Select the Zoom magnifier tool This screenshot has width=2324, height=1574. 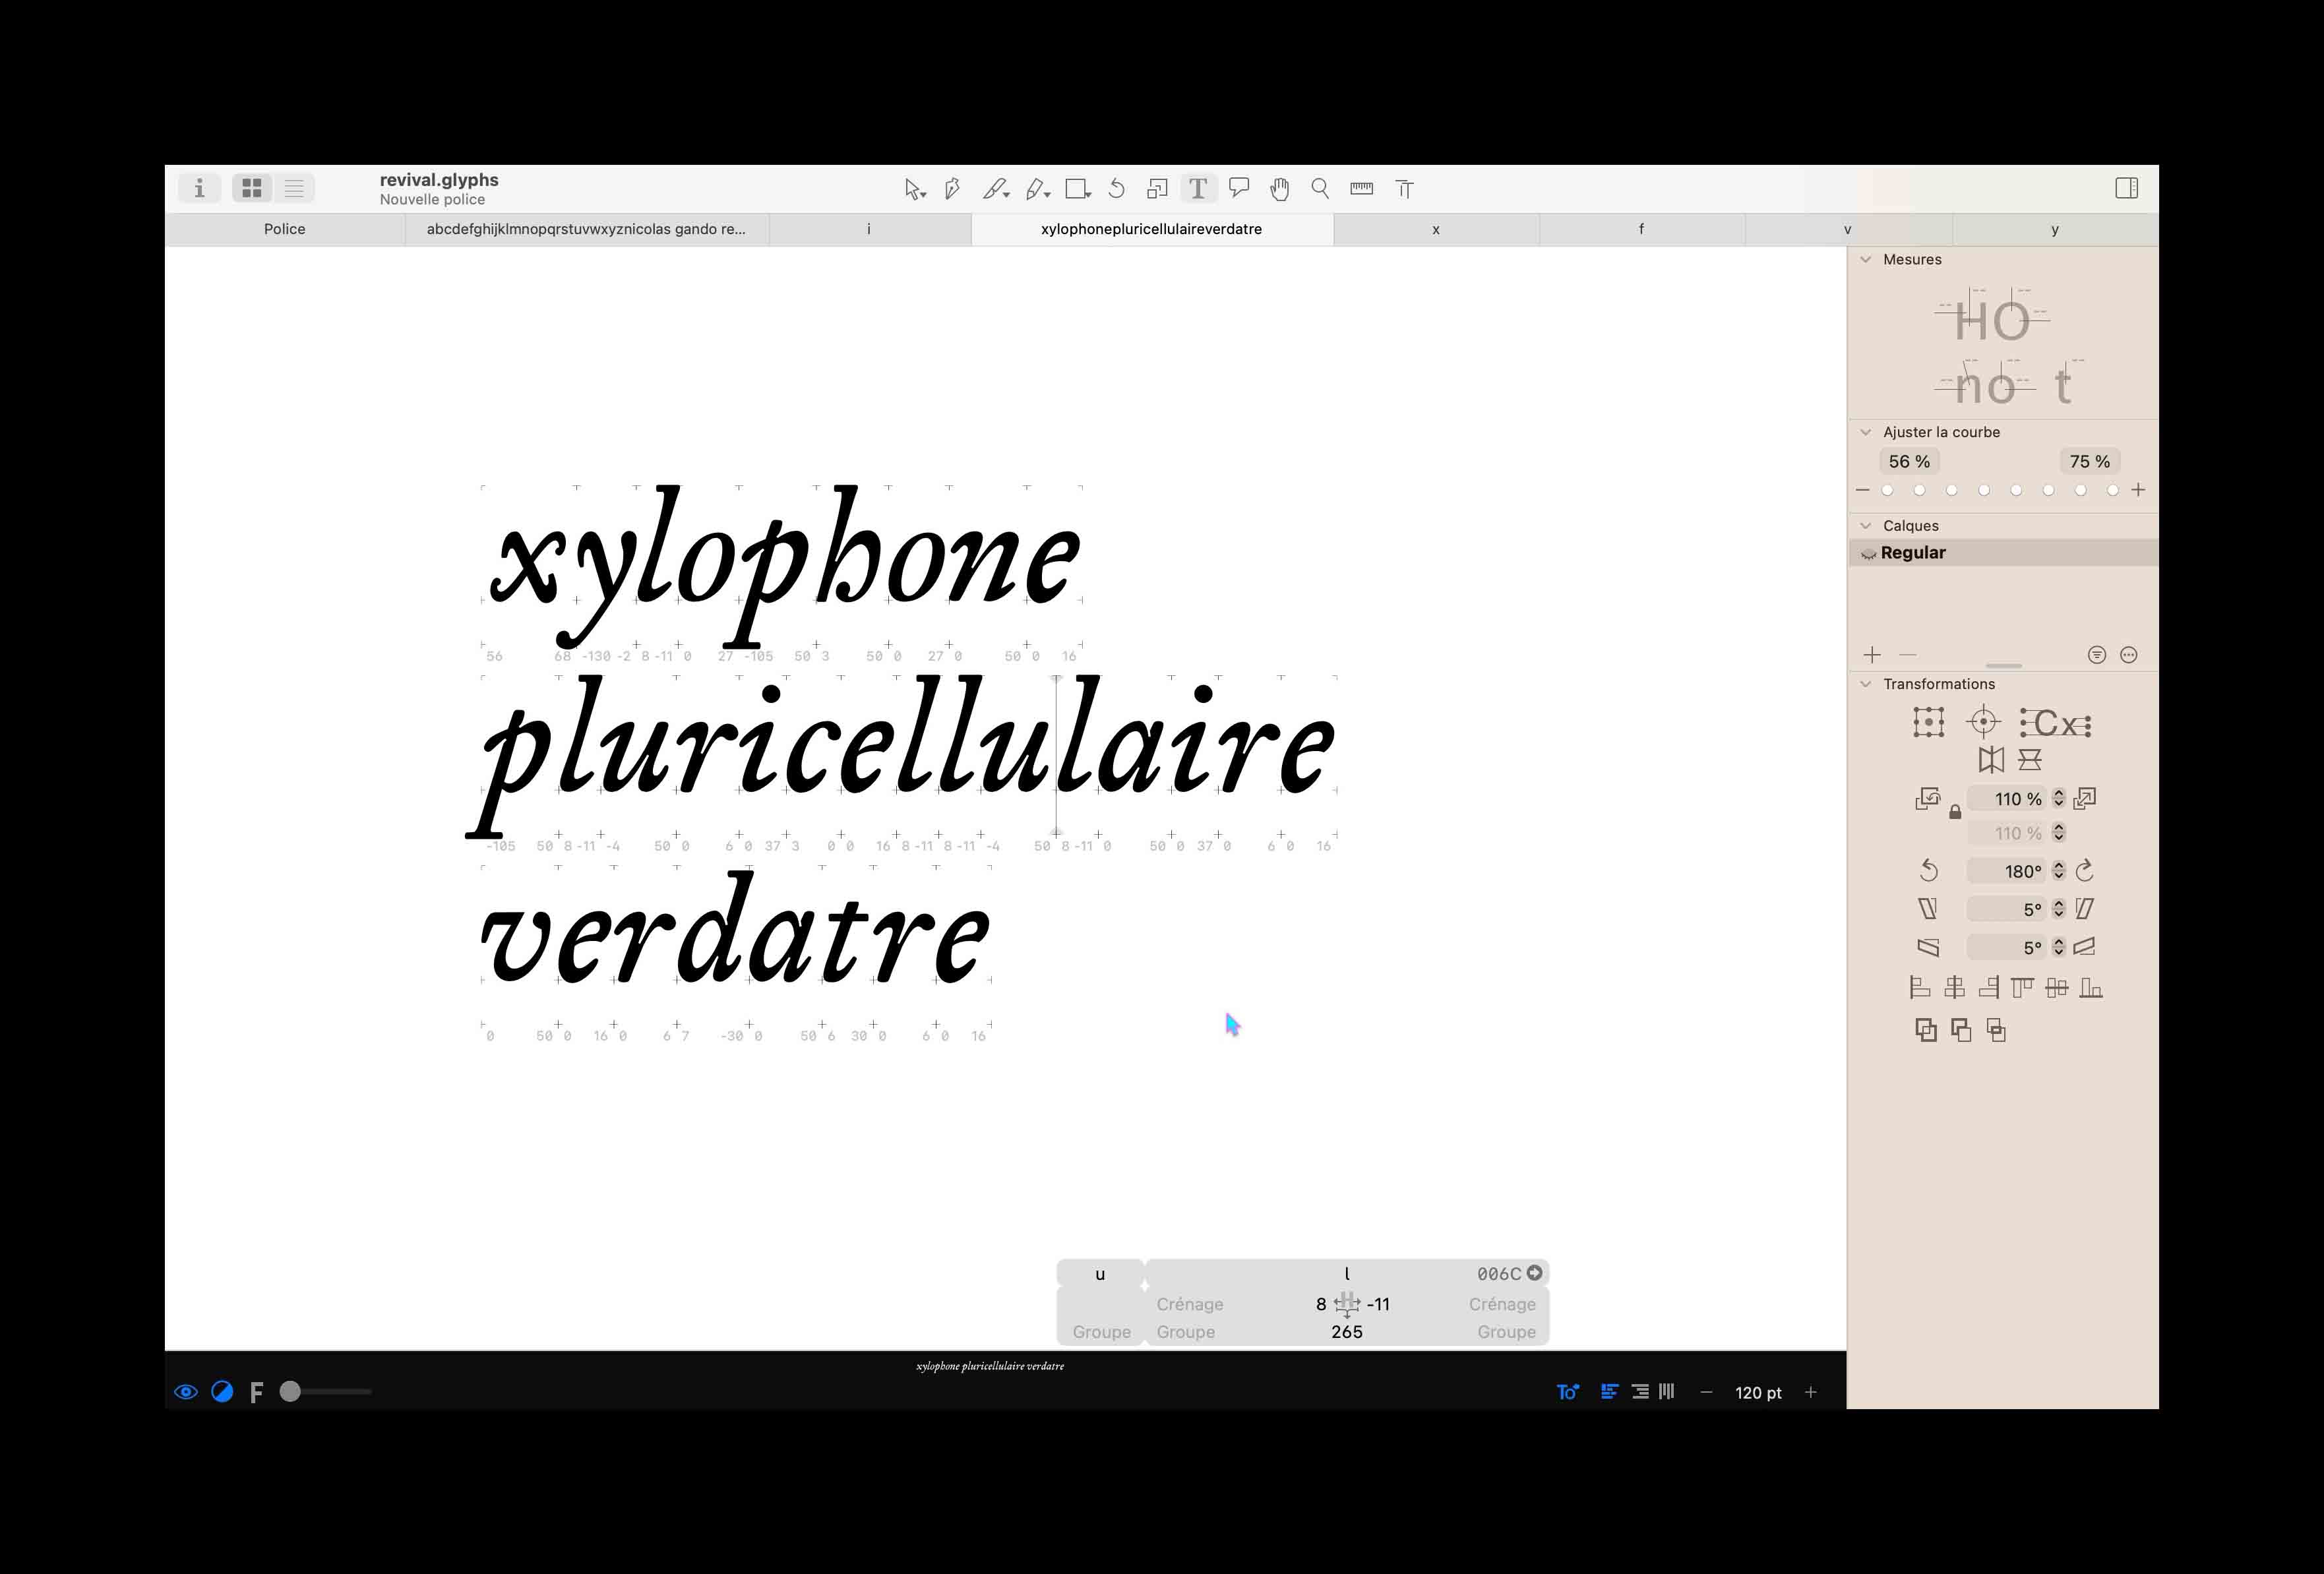[1320, 188]
